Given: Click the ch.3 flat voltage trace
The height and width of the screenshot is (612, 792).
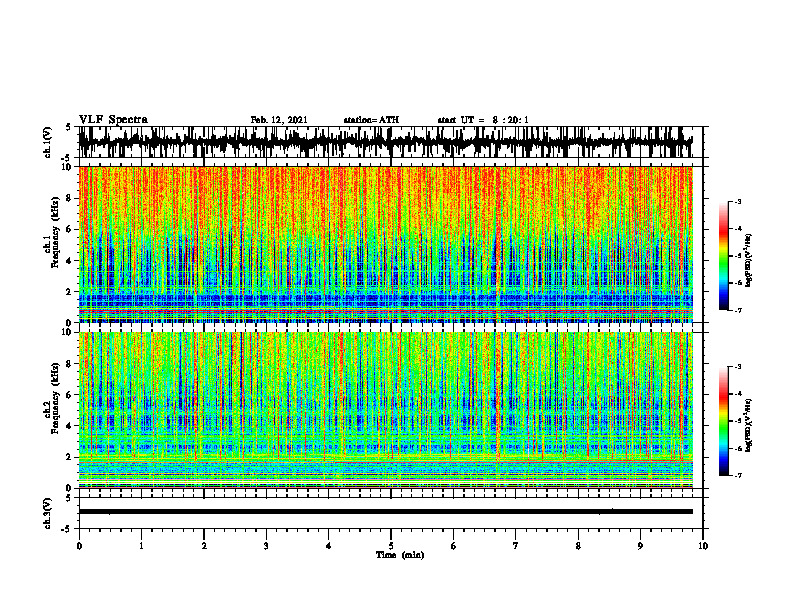Looking at the screenshot, I should coord(385,512).
